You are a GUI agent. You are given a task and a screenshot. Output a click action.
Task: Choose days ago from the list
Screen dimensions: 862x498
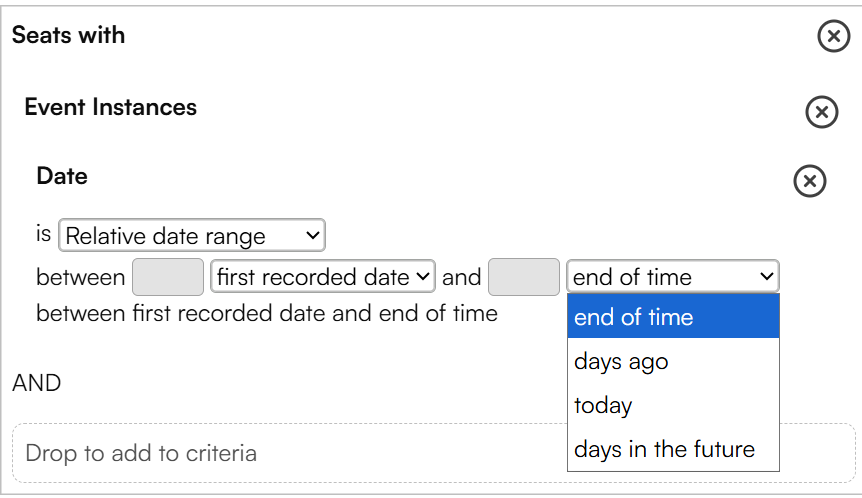673,361
